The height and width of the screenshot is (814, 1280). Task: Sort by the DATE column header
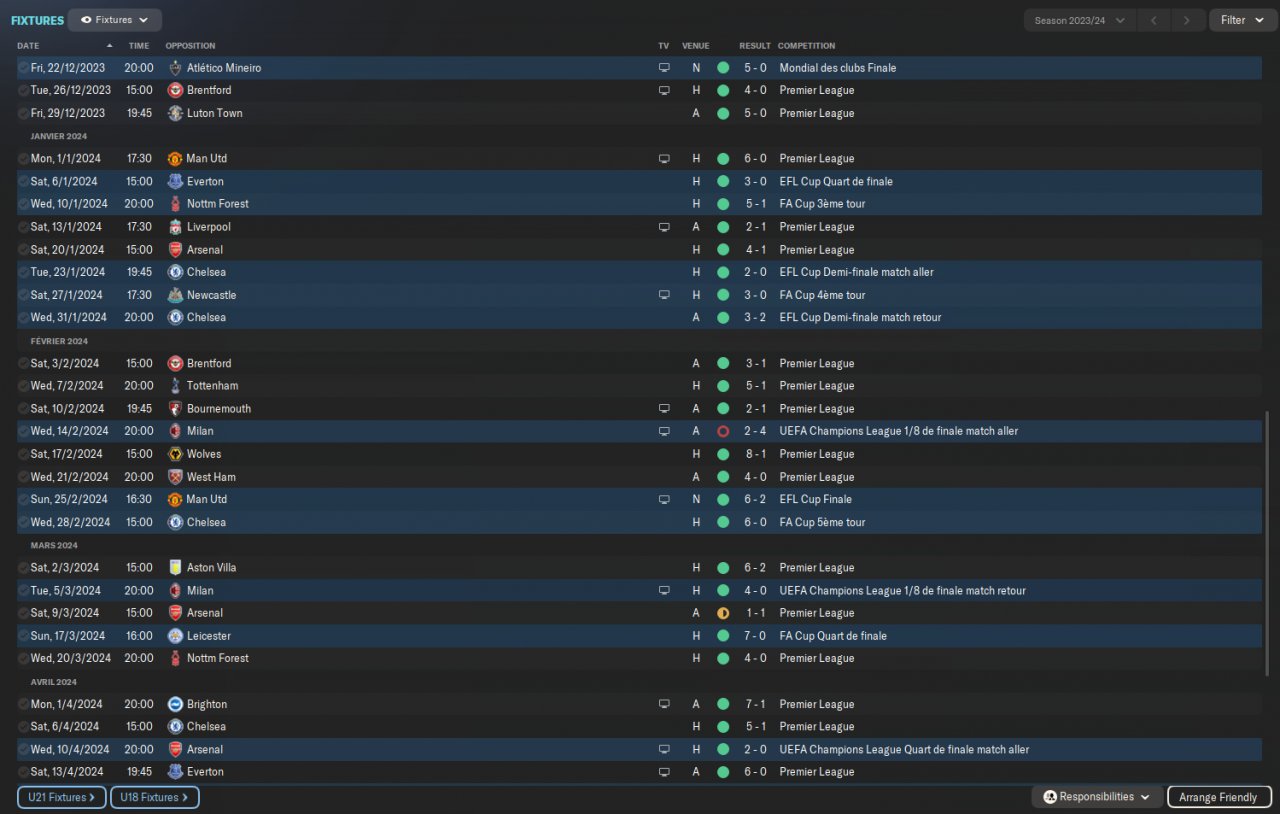point(29,46)
